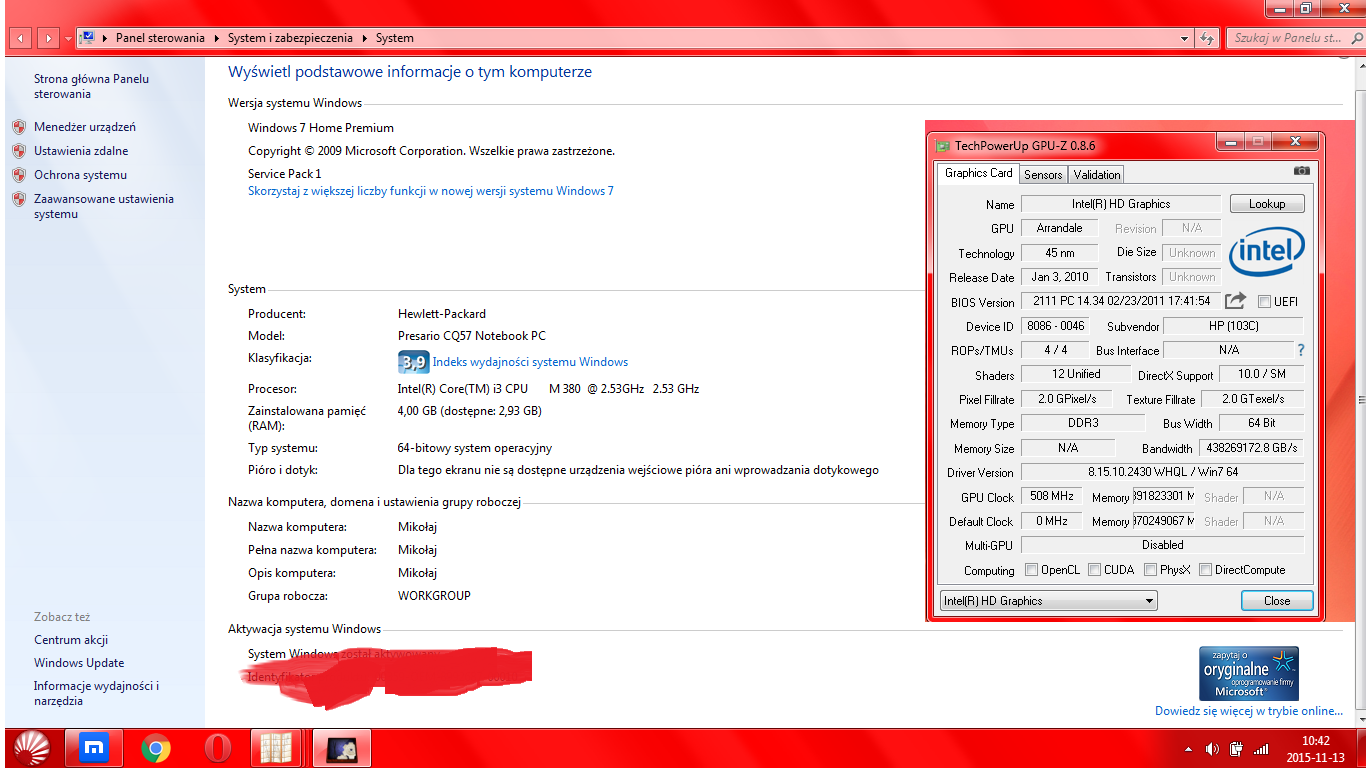This screenshot has height=768, width=1366.
Task: Go forward with the Explorer forward arrow
Action: point(48,38)
